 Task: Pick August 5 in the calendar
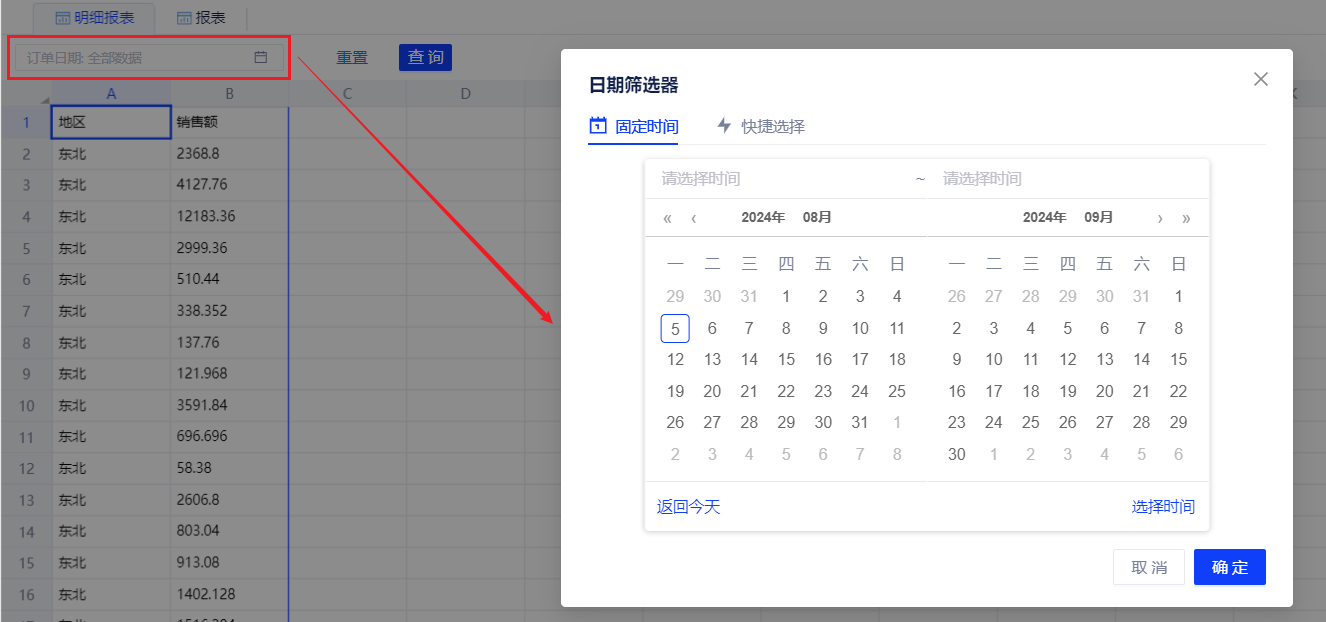tap(675, 328)
